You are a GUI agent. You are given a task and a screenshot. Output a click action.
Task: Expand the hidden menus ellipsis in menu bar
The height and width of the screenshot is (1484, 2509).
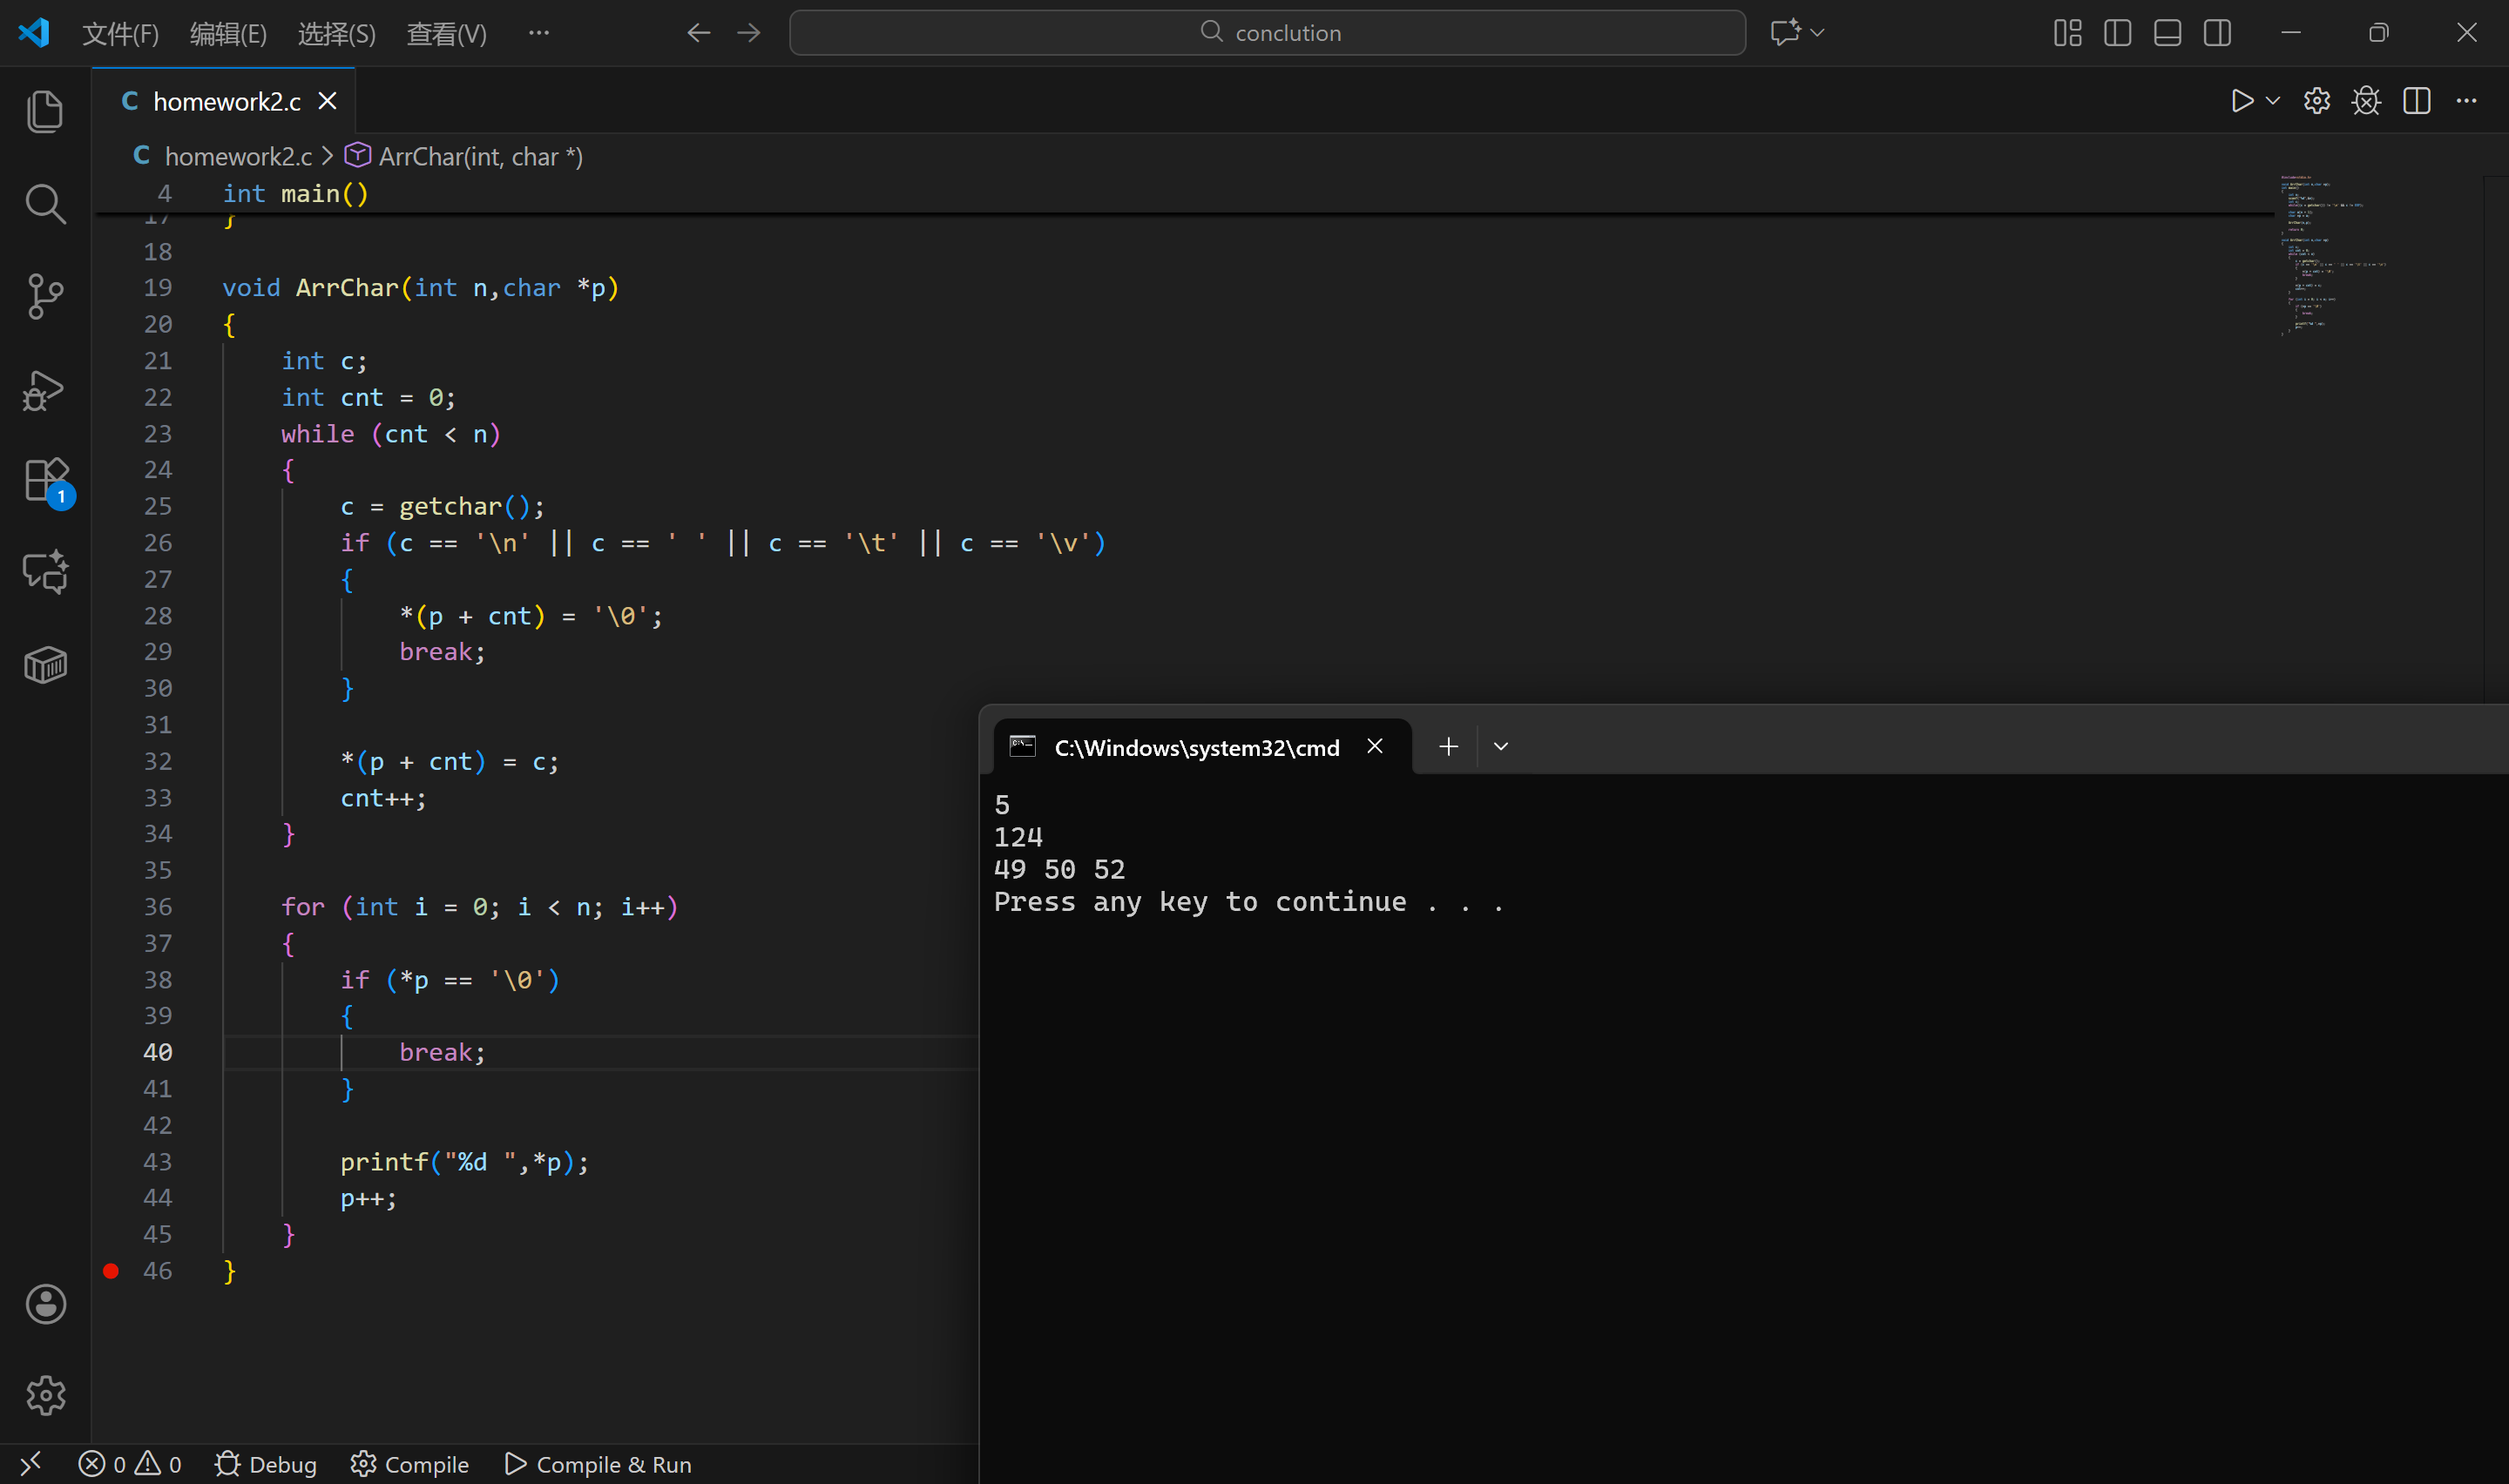click(x=539, y=33)
